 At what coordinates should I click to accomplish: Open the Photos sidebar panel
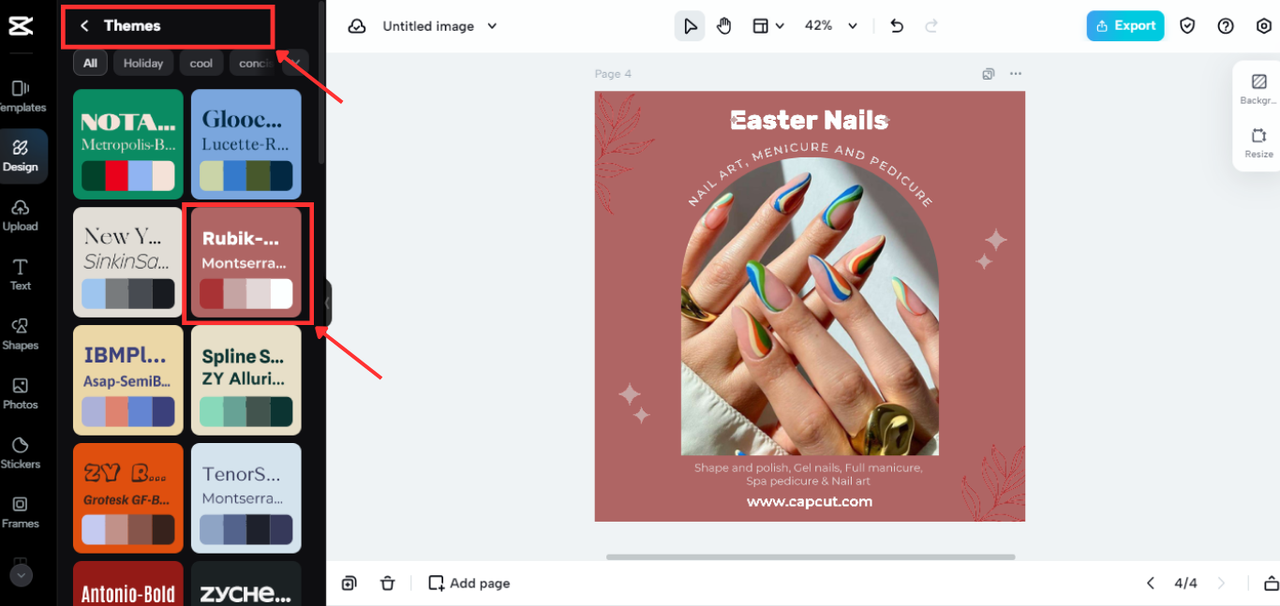coord(20,393)
